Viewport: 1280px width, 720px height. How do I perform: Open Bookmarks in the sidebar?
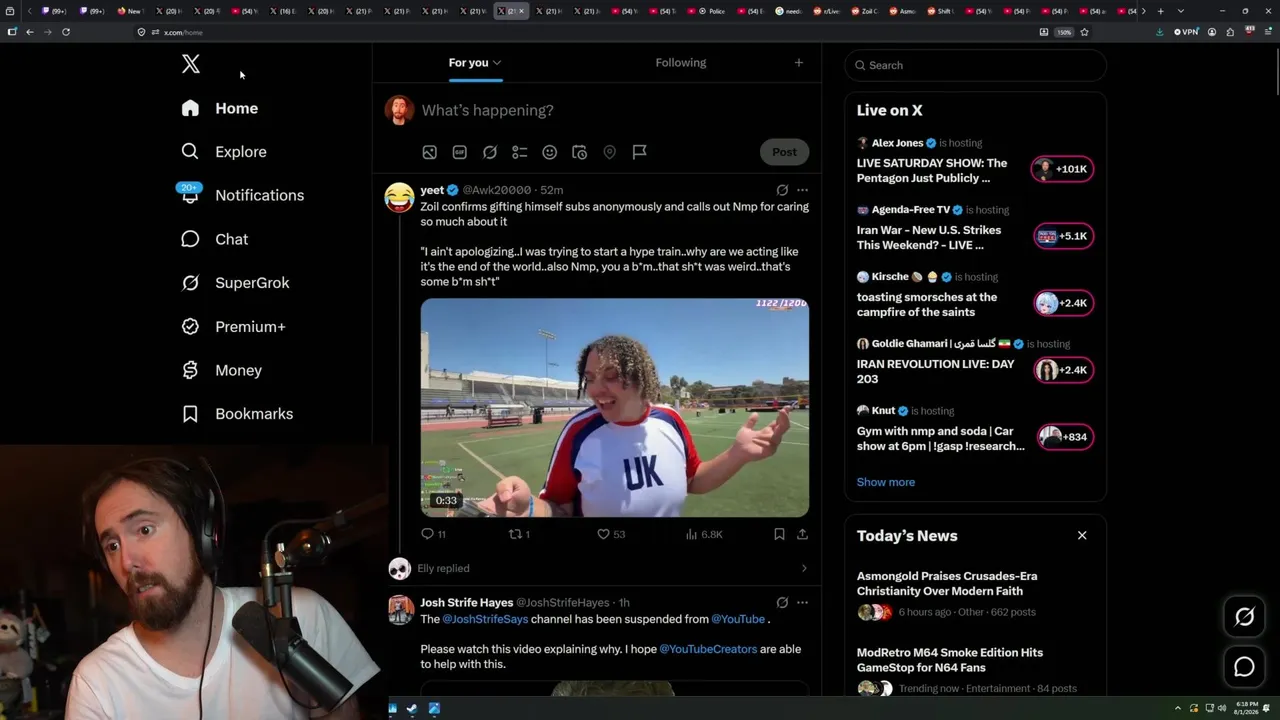pos(237,414)
